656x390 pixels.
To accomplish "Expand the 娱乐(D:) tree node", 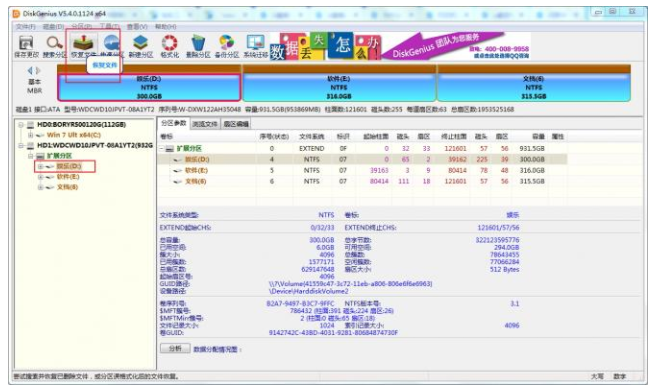I will [41, 166].
